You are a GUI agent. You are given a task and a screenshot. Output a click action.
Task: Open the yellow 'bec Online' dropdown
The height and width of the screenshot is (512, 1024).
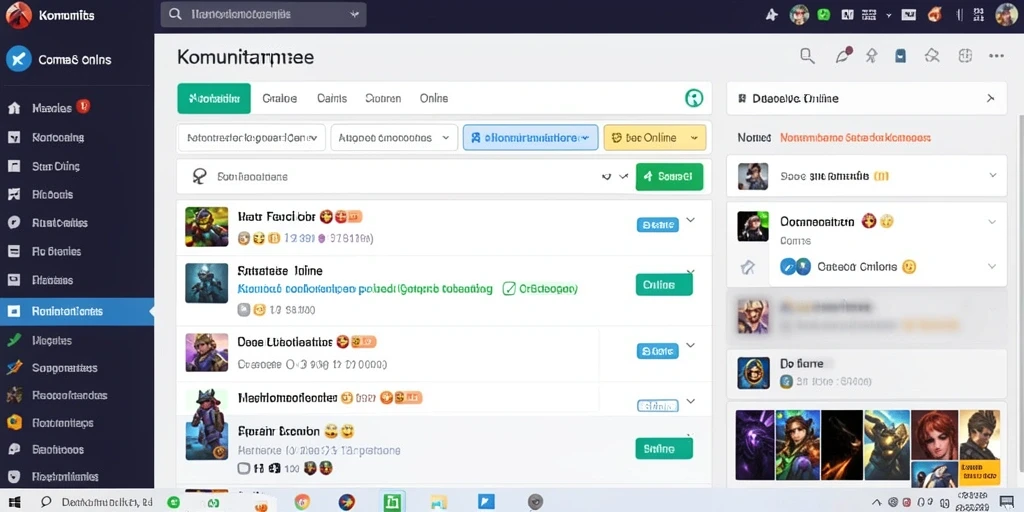655,138
